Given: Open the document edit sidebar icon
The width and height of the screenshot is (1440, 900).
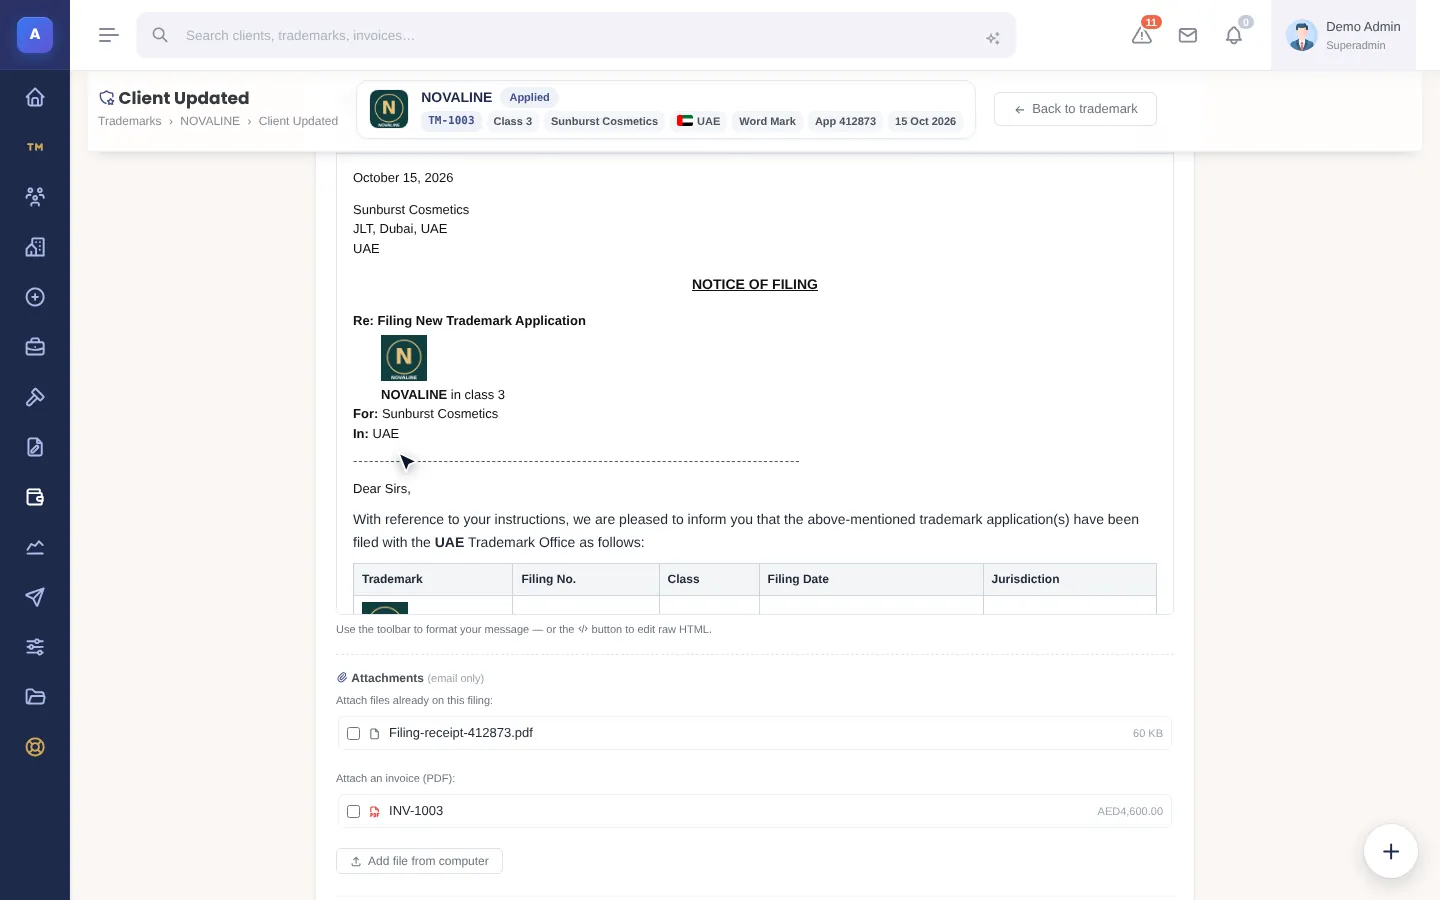Looking at the screenshot, I should pos(35,447).
